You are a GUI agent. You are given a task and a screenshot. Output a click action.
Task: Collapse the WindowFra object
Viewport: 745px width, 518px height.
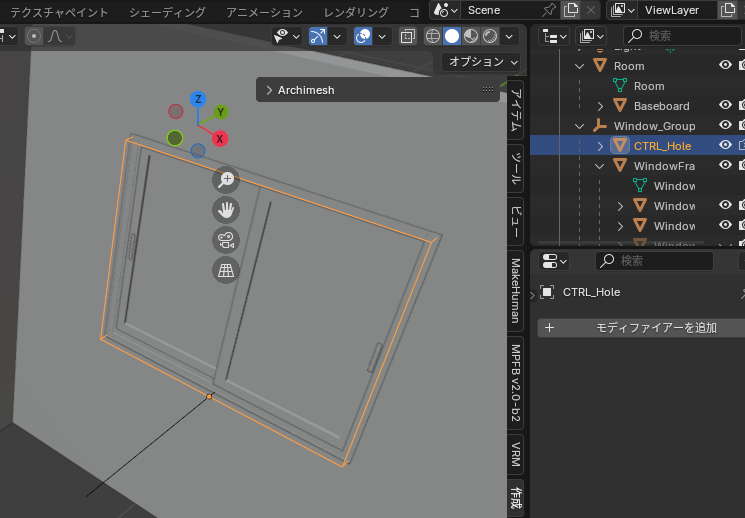pos(600,166)
